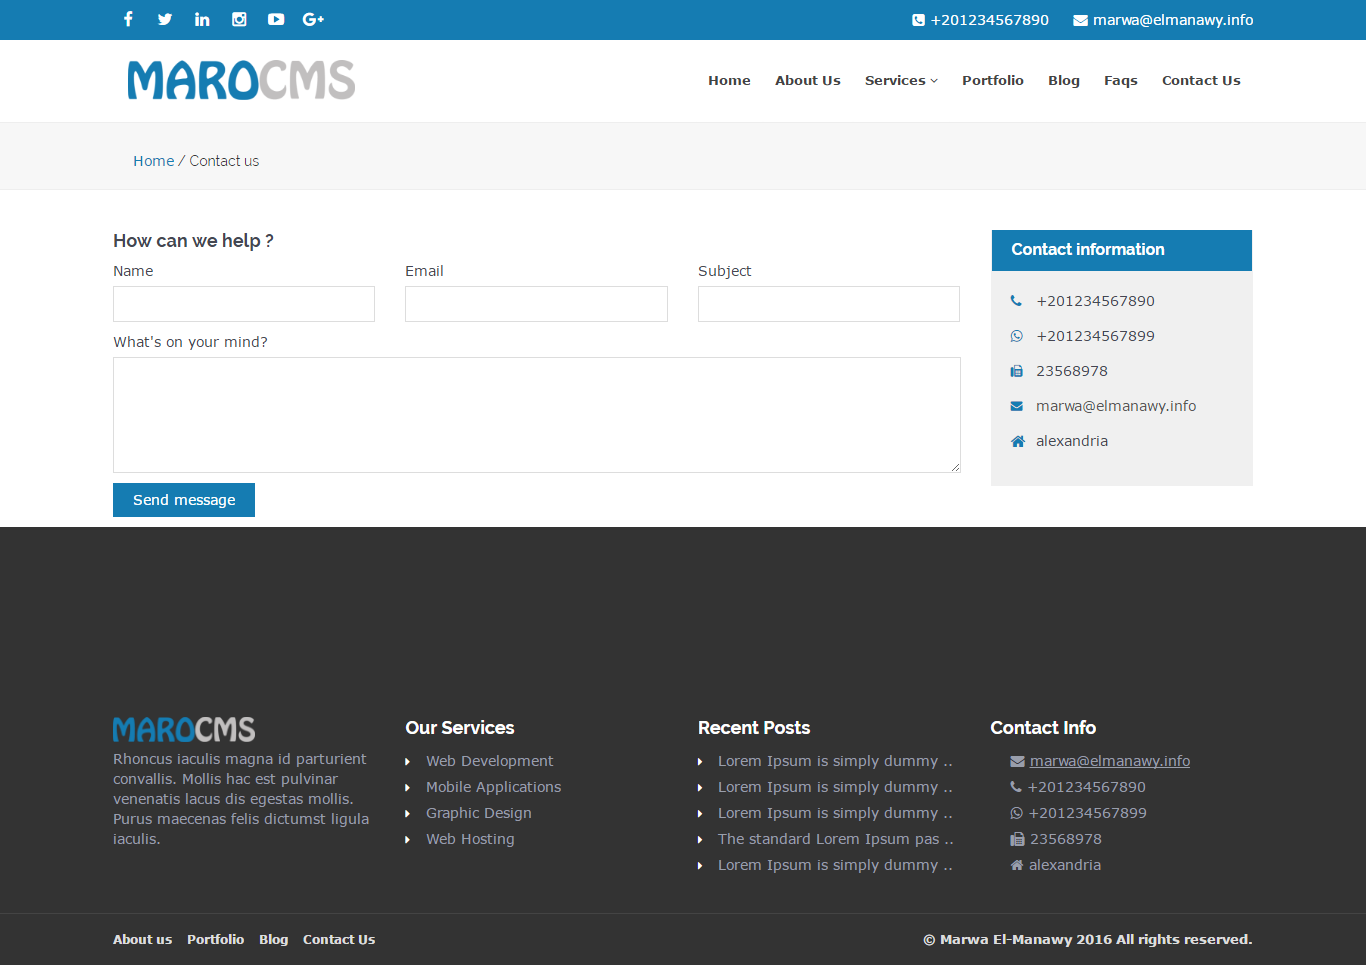
Task: Follow the Home breadcrumb link
Action: 154,161
